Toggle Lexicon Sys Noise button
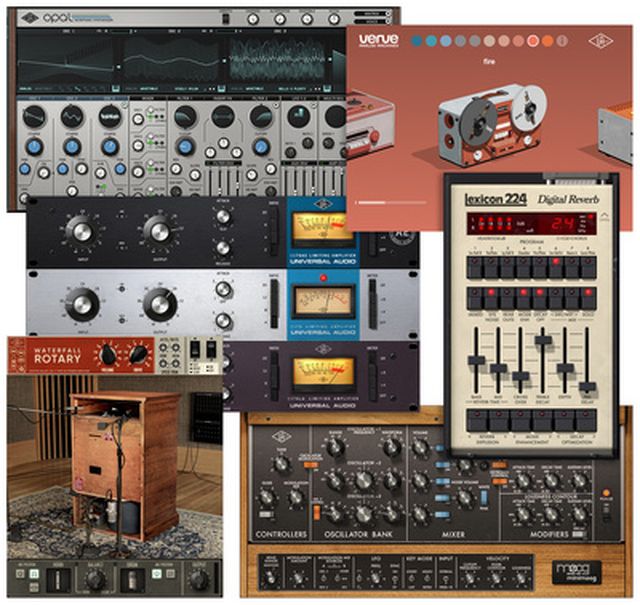 491,298
